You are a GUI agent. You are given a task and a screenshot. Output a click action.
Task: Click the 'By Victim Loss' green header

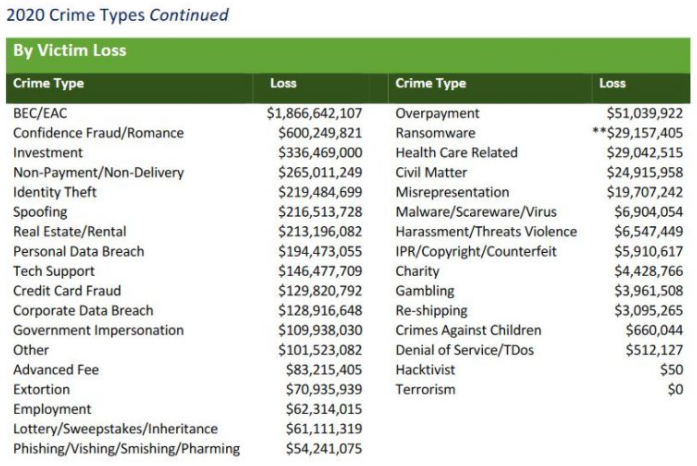(x=69, y=51)
